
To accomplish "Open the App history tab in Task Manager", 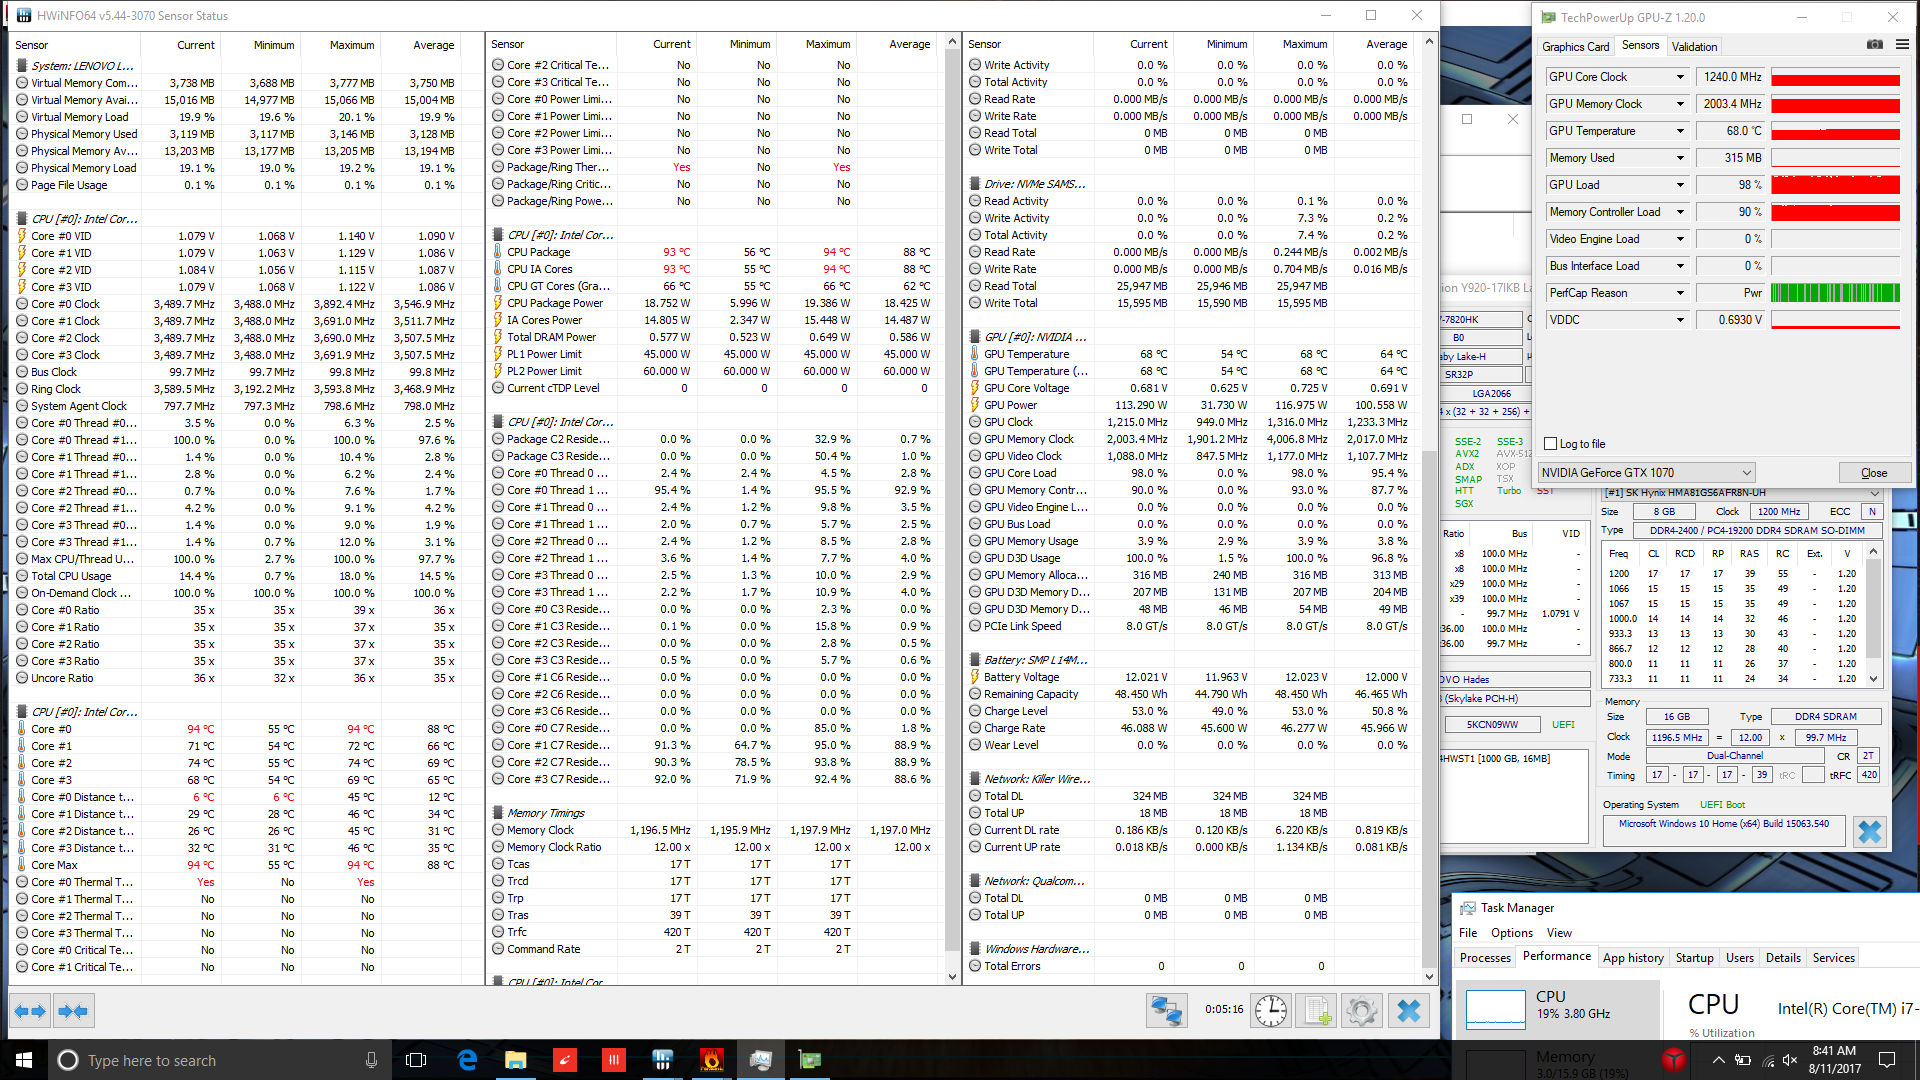I will [1632, 958].
